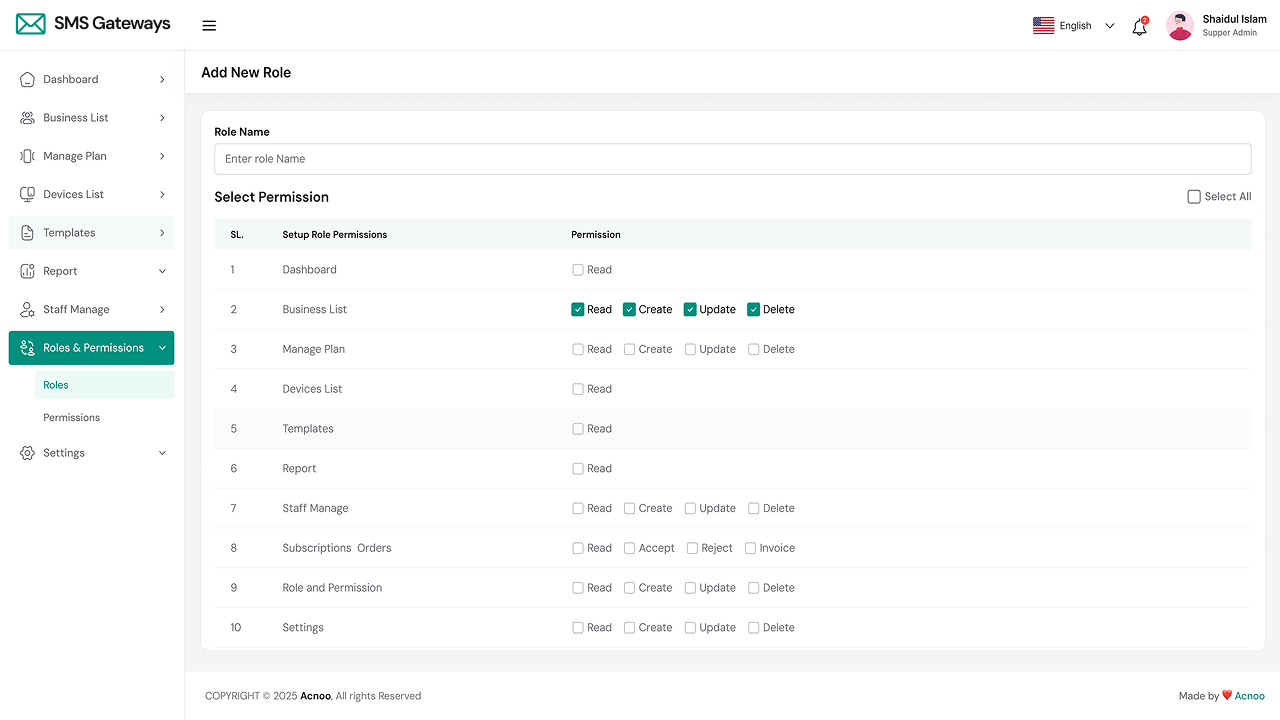
Task: Click the Dashboard home icon in sidebar
Action: tap(28, 80)
